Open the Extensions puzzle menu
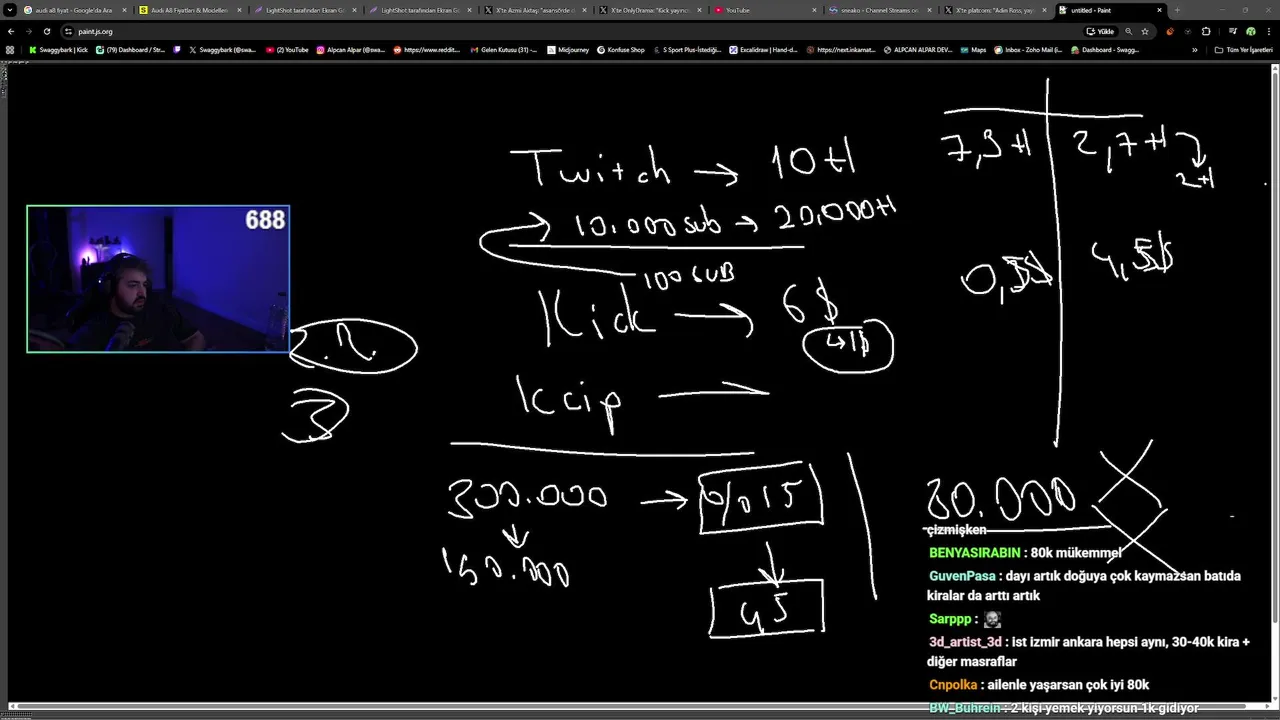Image resolution: width=1280 pixels, height=720 pixels. click(x=1205, y=31)
